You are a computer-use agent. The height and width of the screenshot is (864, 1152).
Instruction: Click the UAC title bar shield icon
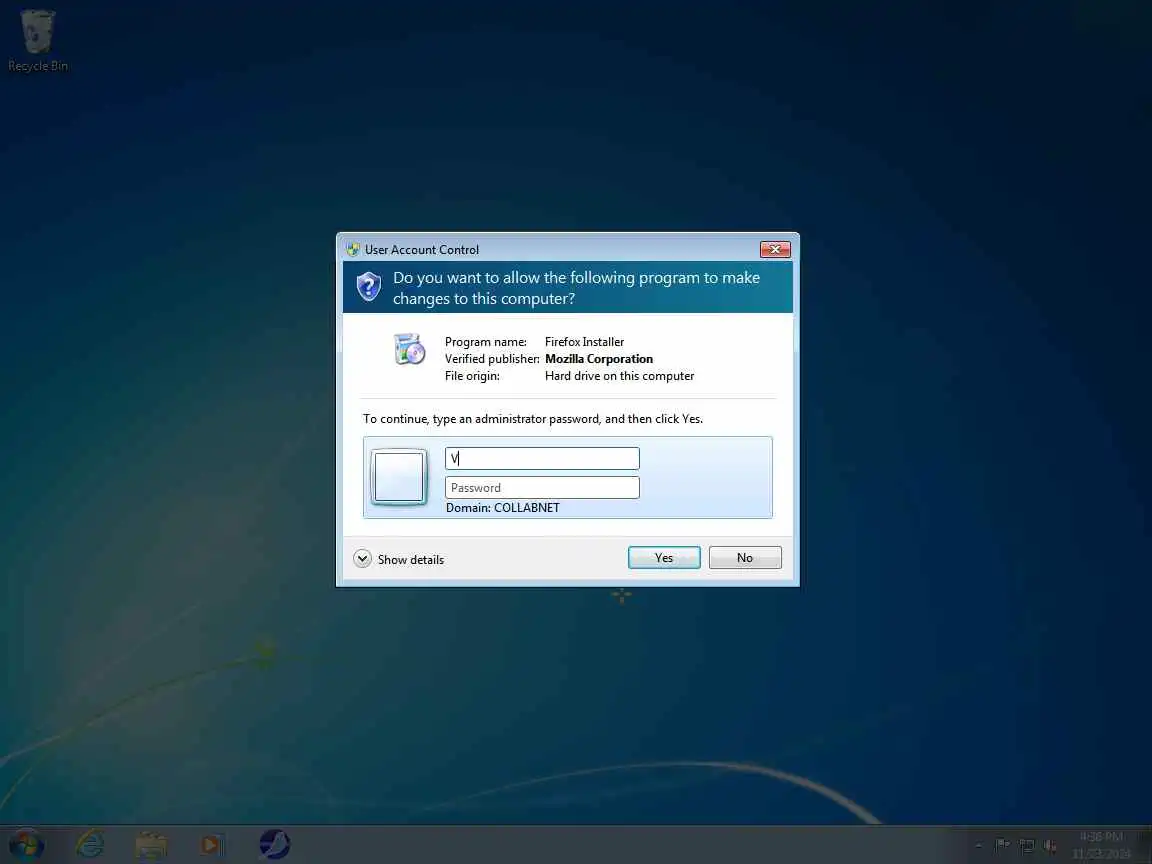(353, 249)
